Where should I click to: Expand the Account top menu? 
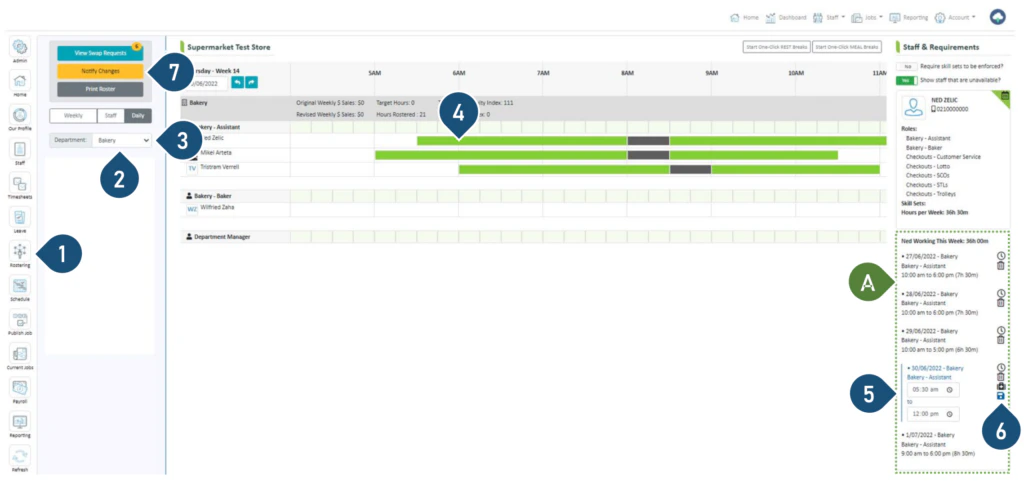tap(955, 18)
